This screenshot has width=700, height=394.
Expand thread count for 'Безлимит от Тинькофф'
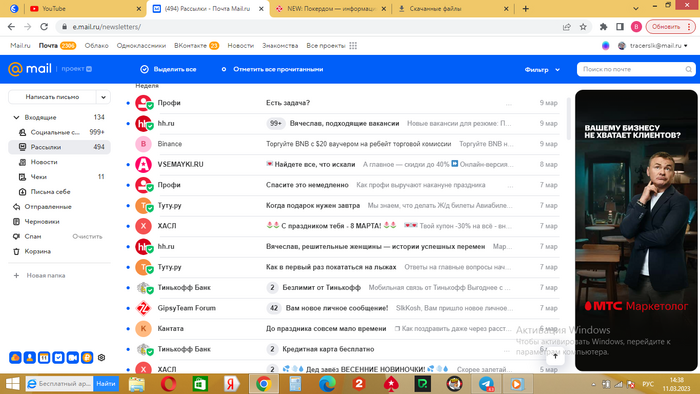coord(272,287)
